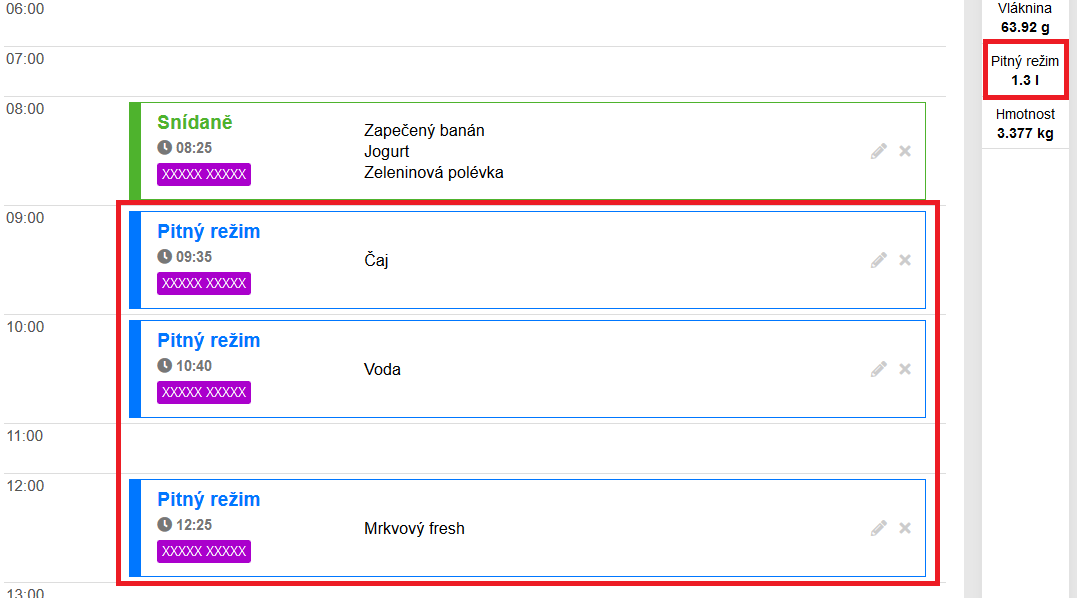Select the Pitný režim 1.3 l summary

tap(1025, 70)
